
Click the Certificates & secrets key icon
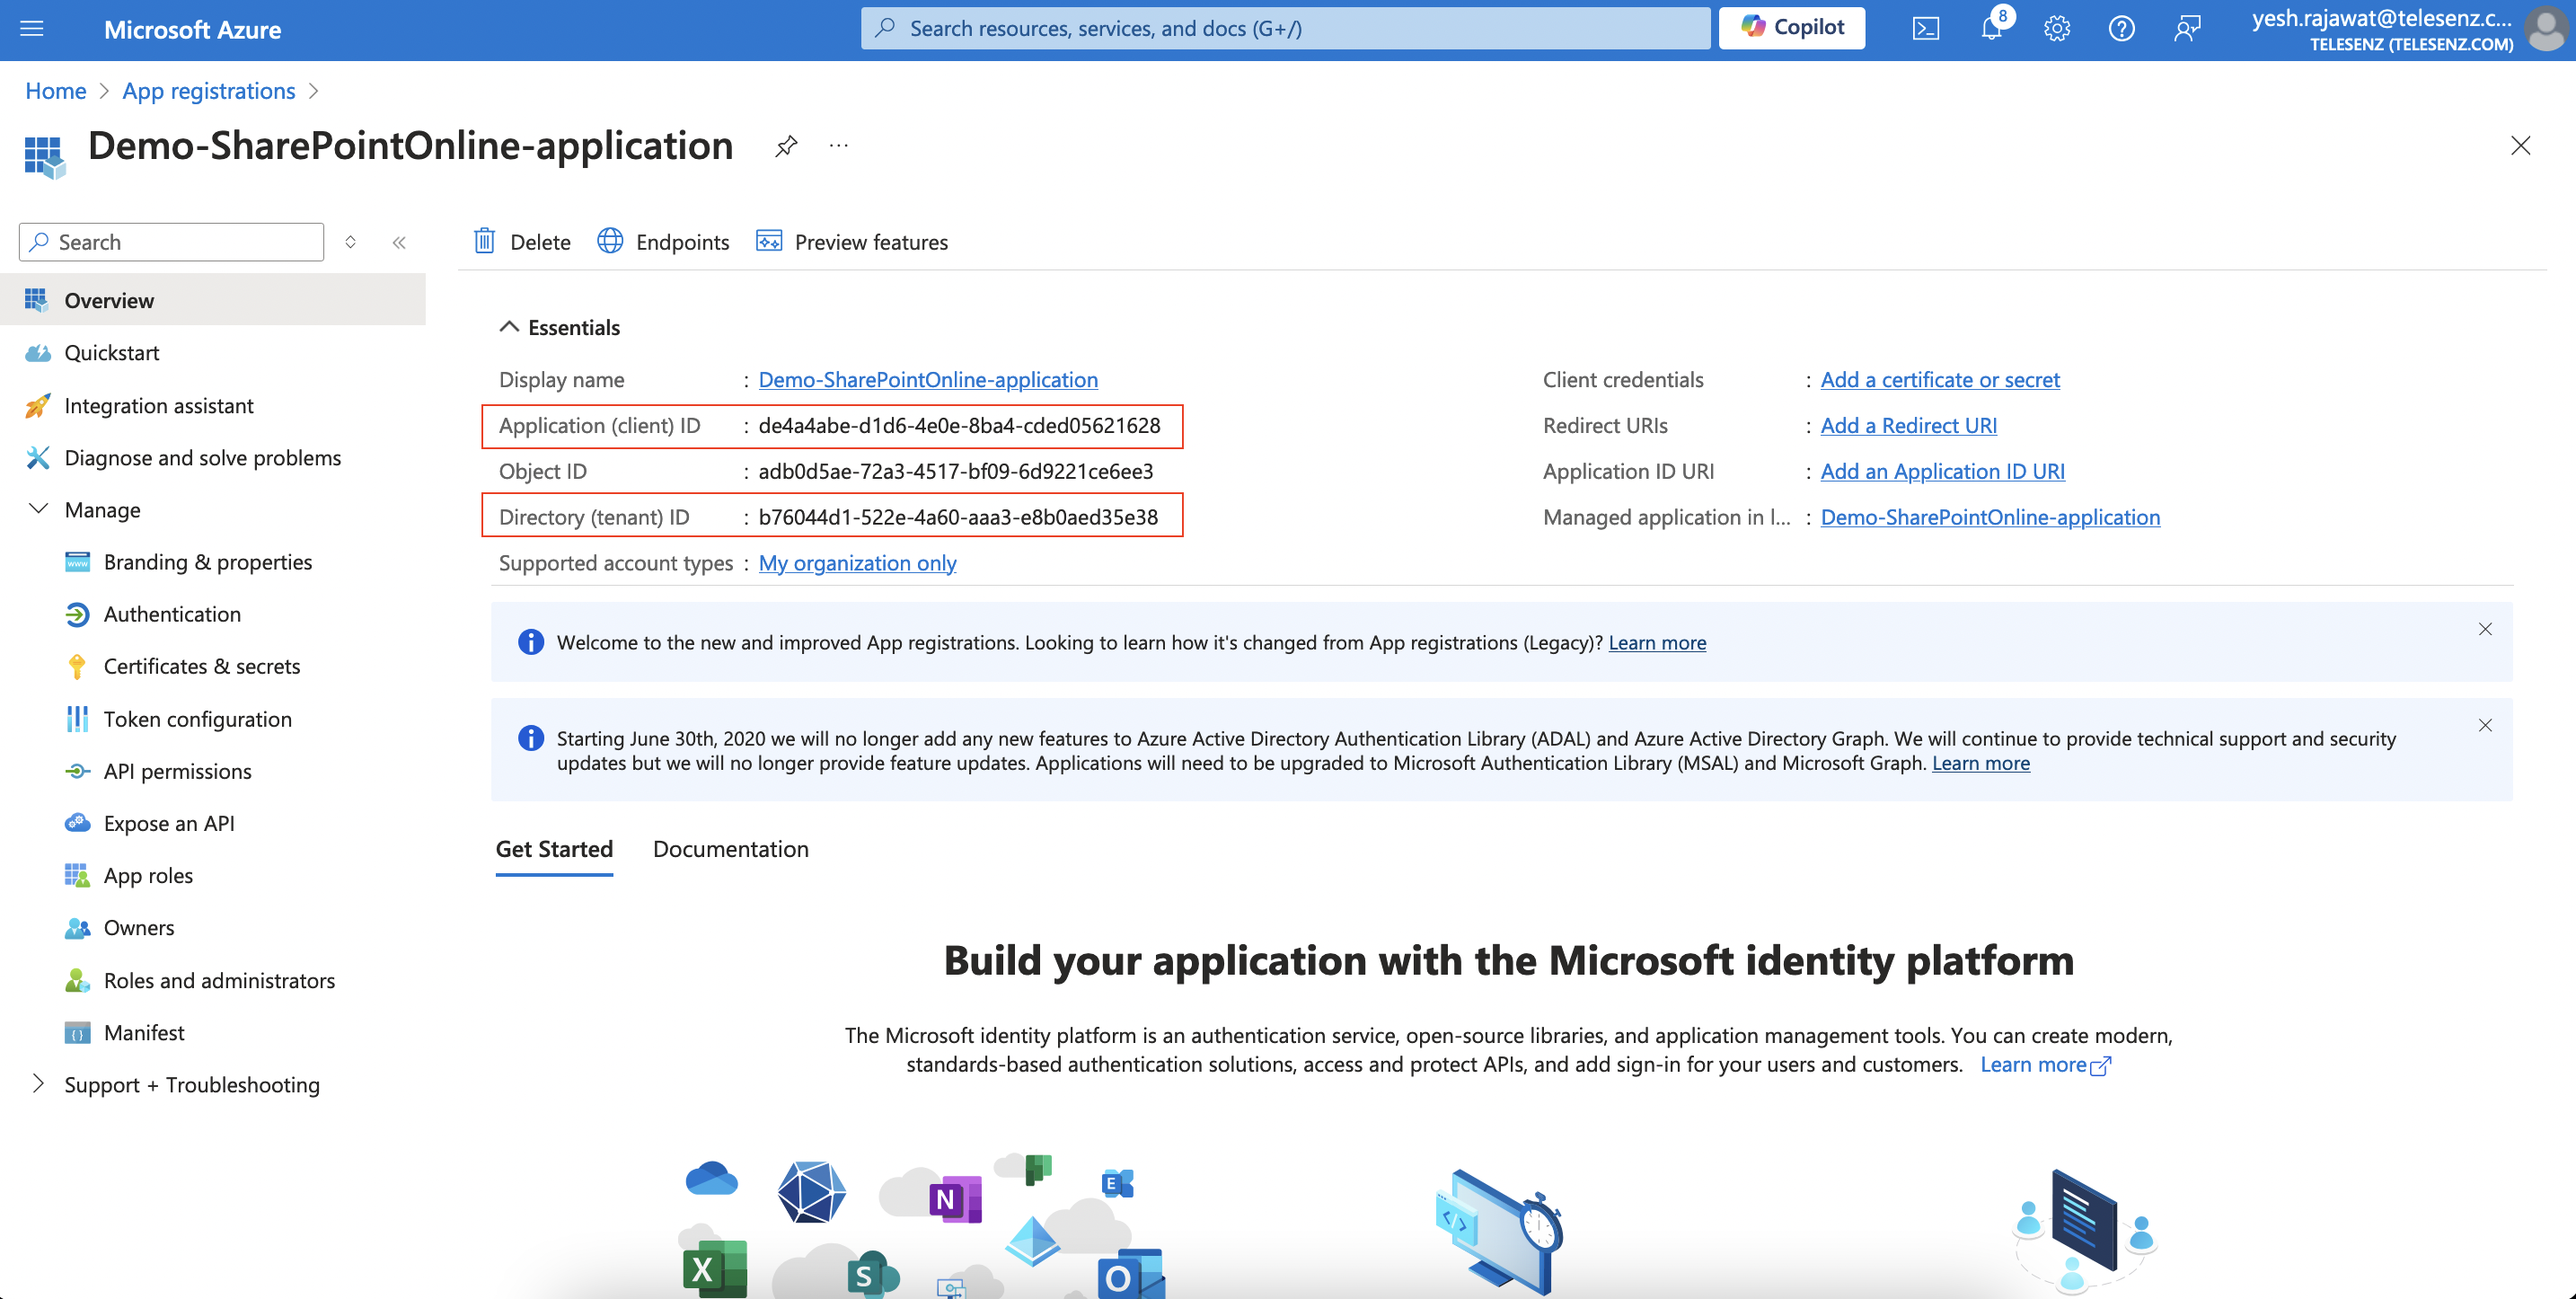click(x=77, y=666)
